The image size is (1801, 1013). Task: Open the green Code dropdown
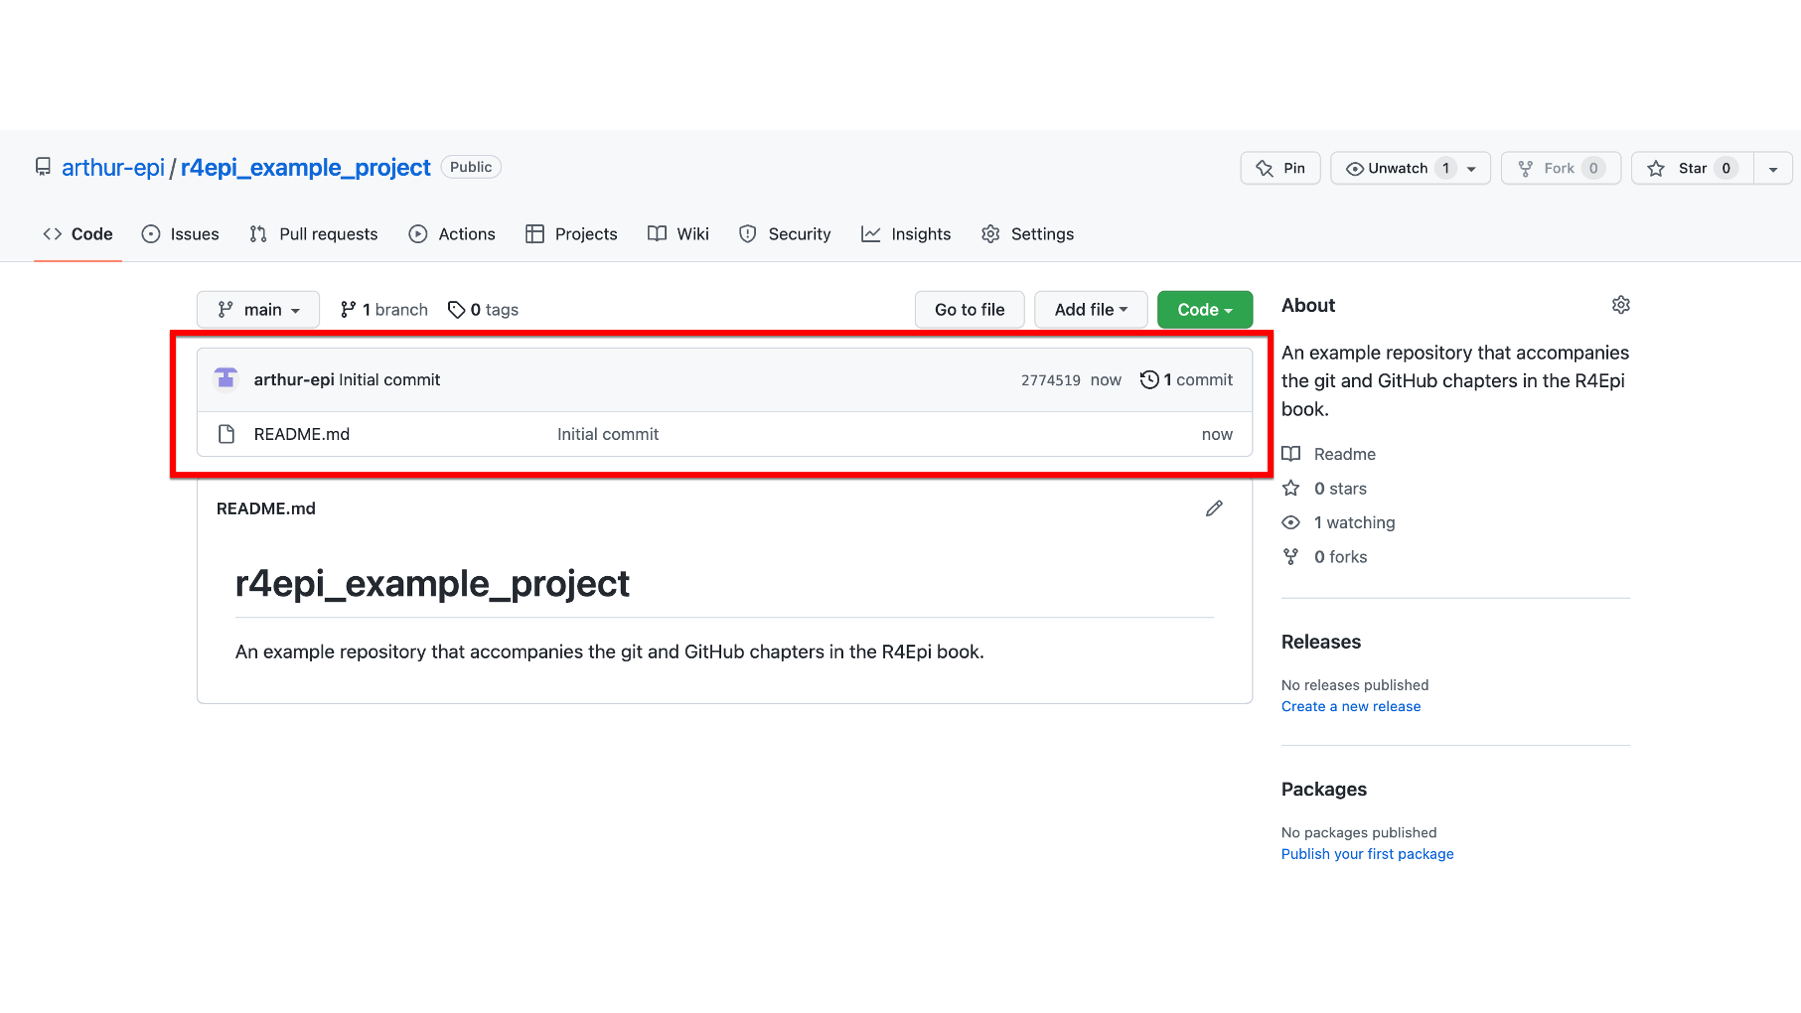(1205, 310)
